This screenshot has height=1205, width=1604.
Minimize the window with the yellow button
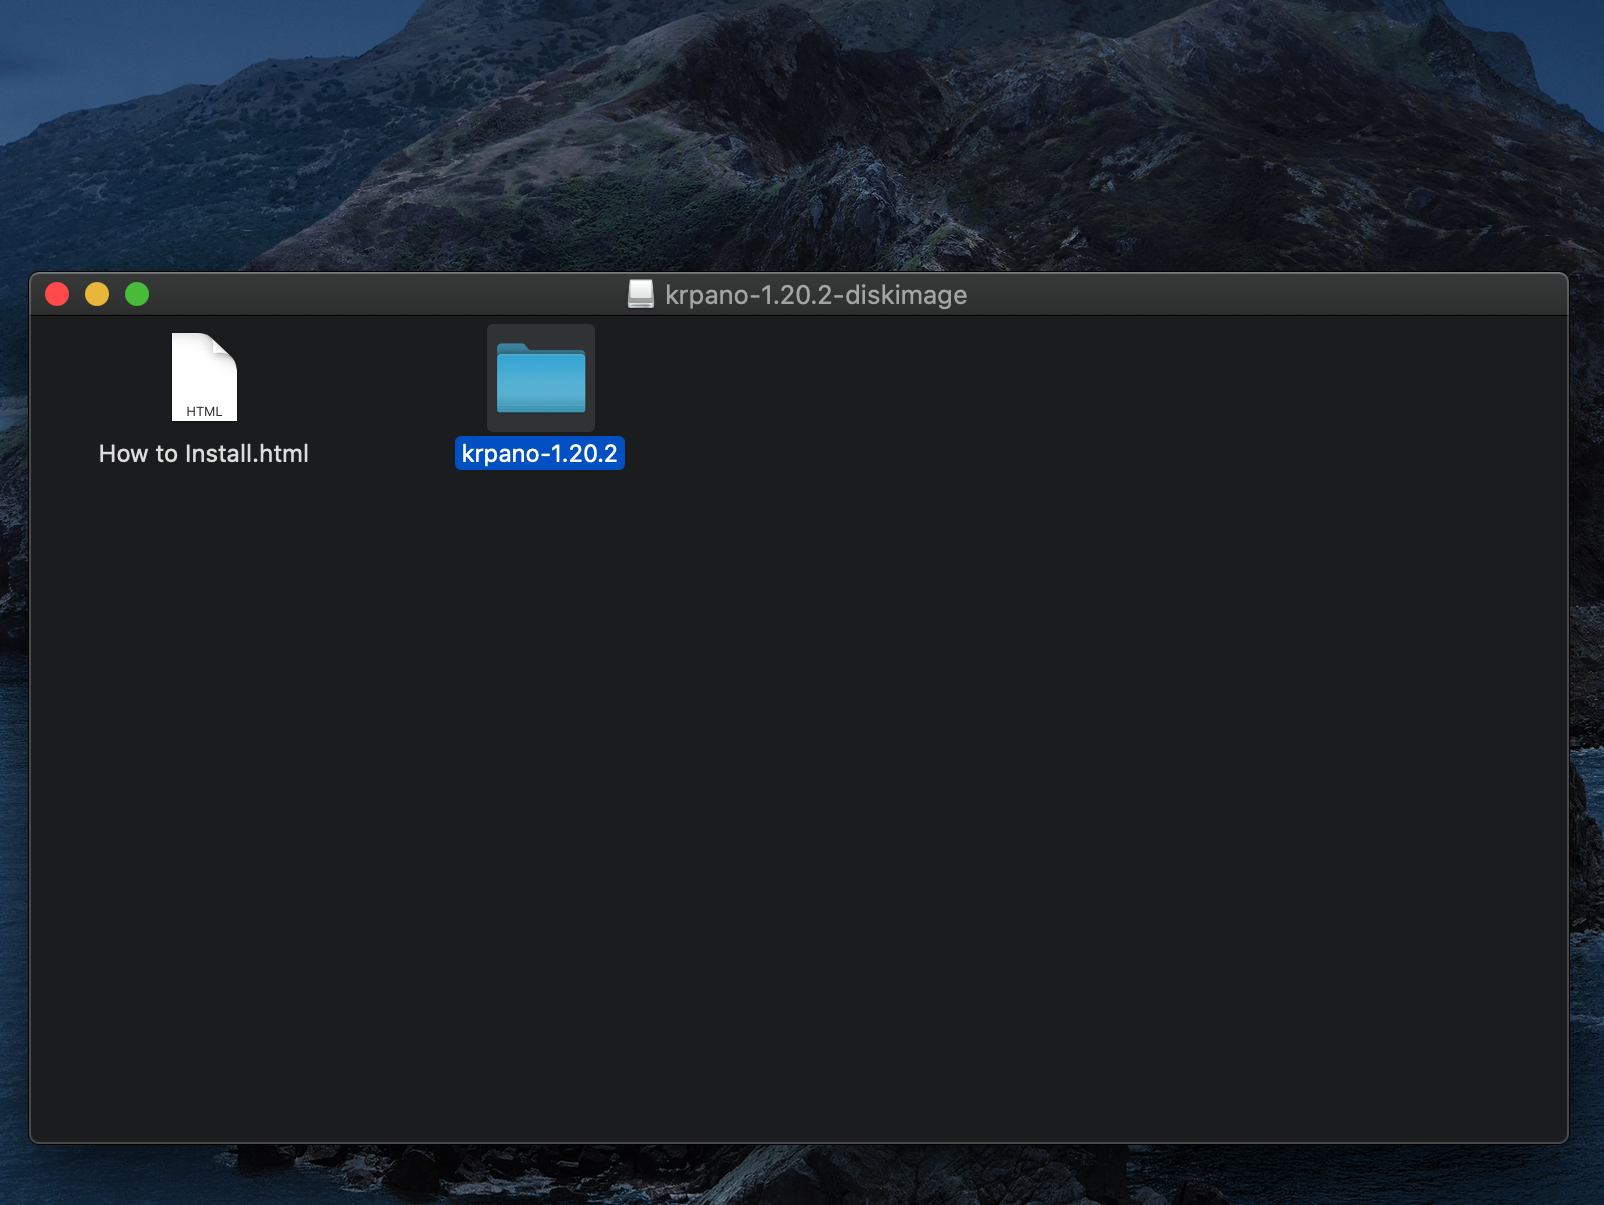[97, 294]
